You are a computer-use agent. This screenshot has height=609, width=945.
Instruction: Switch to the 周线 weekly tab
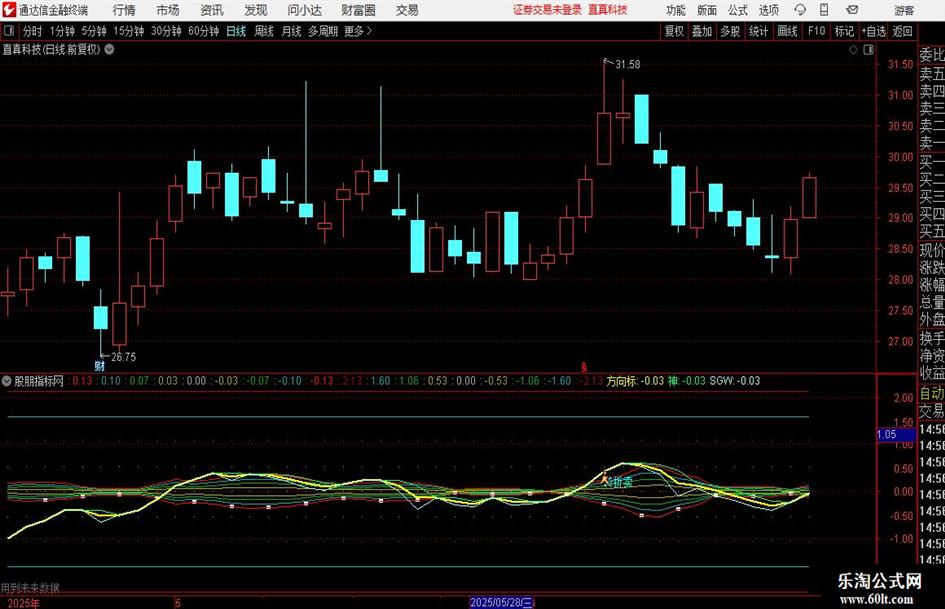pos(263,31)
